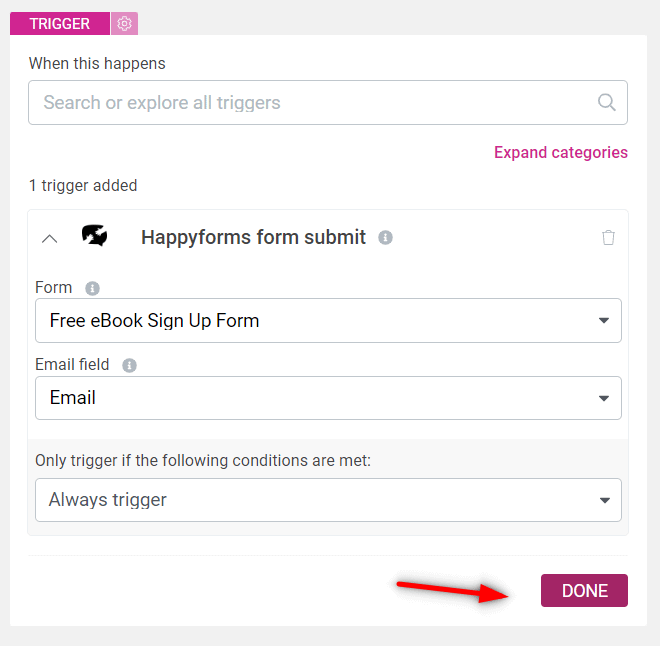Viewport: 660px width, 646px height.
Task: Click the 1 trigger added text
Action: pos(83,186)
